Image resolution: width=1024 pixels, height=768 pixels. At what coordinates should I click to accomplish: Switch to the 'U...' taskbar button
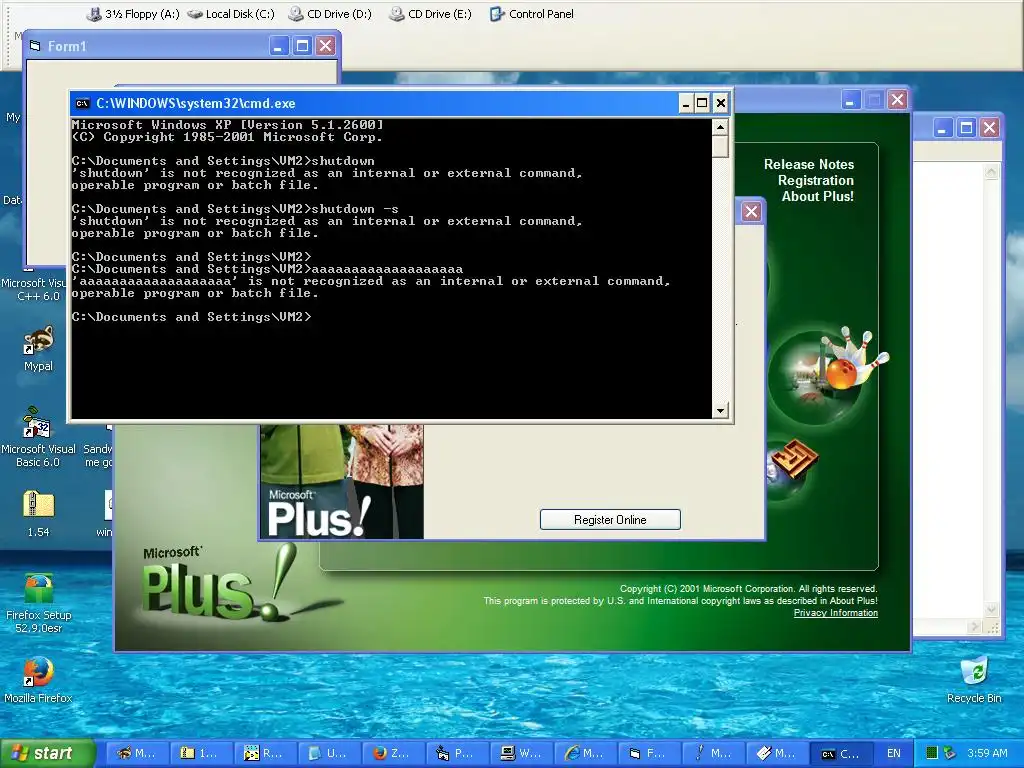click(x=327, y=753)
